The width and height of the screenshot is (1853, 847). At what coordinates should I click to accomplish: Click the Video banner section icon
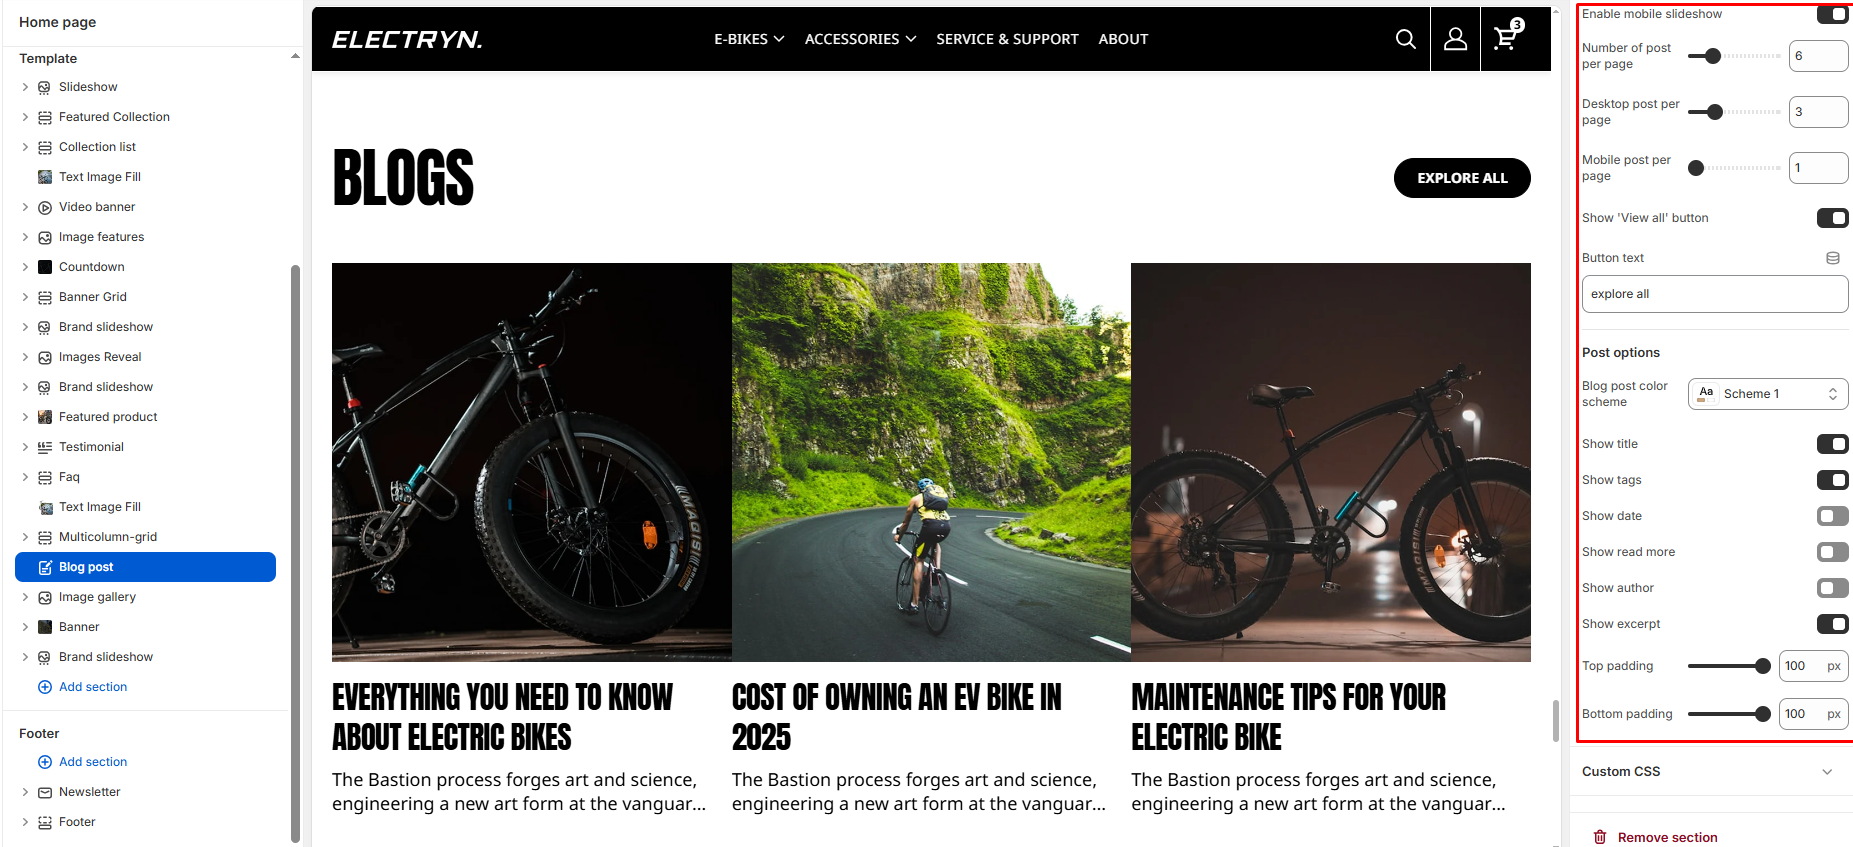click(x=45, y=207)
